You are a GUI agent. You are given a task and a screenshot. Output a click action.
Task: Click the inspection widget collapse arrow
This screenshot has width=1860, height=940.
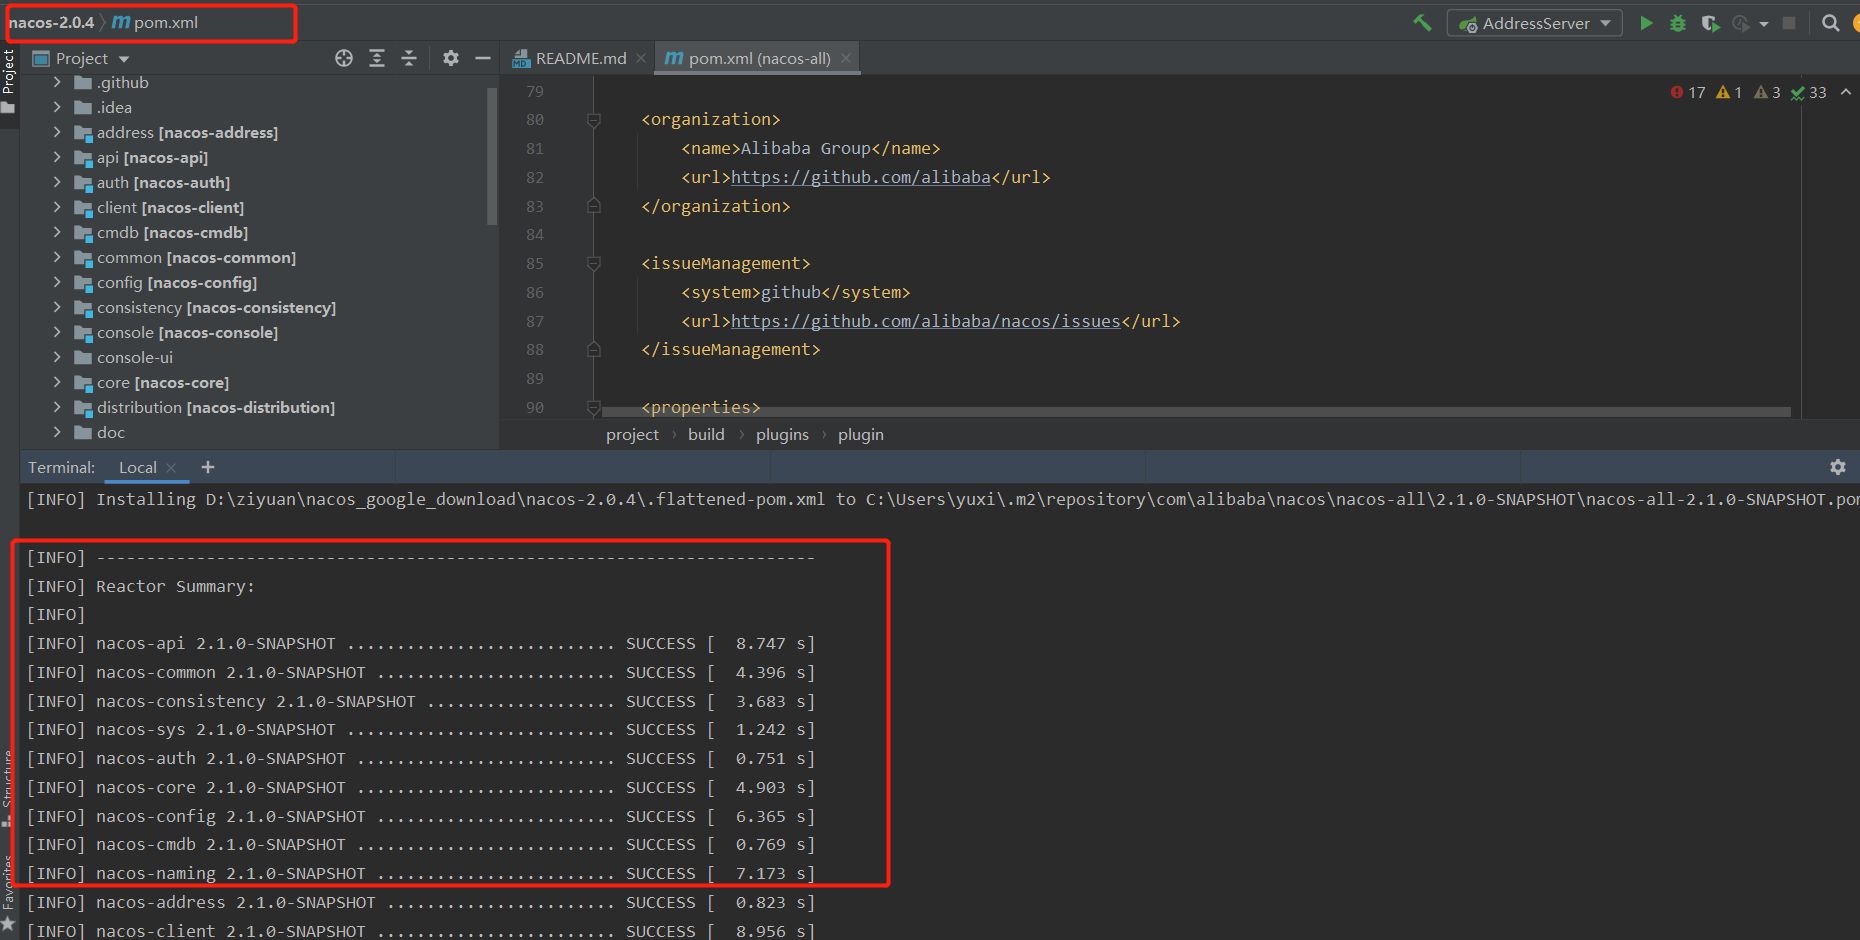(x=1846, y=92)
